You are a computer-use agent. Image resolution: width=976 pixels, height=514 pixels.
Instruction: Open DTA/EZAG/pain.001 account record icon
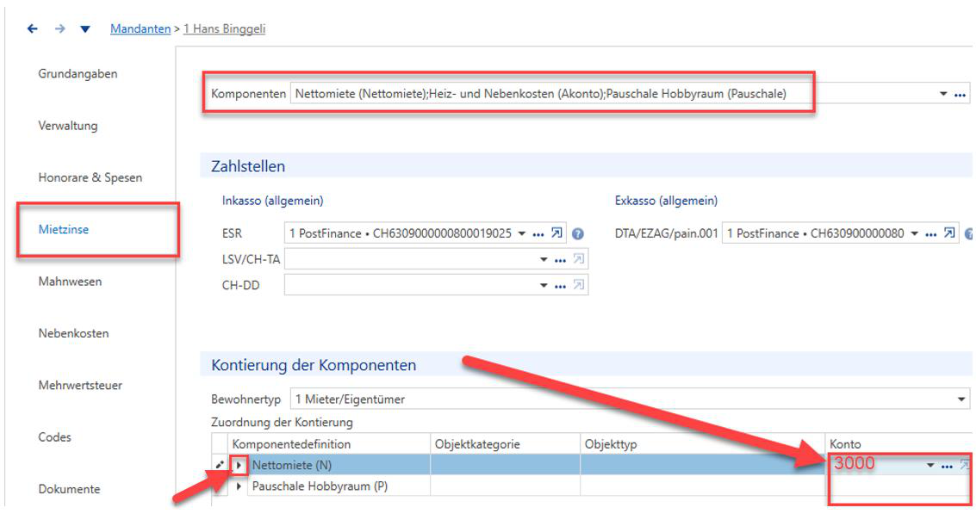coord(949,233)
